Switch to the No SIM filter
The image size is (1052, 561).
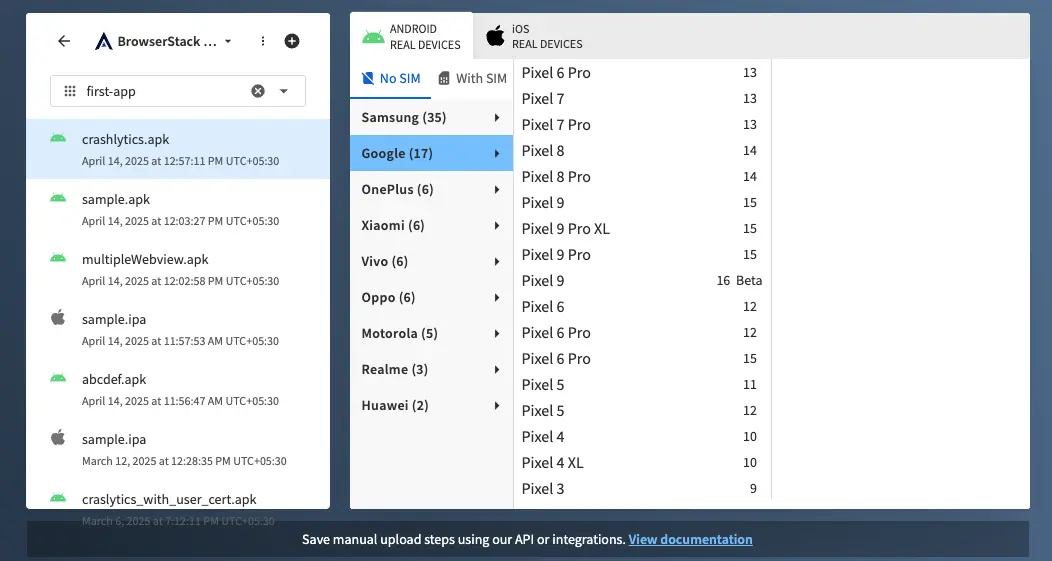click(391, 78)
